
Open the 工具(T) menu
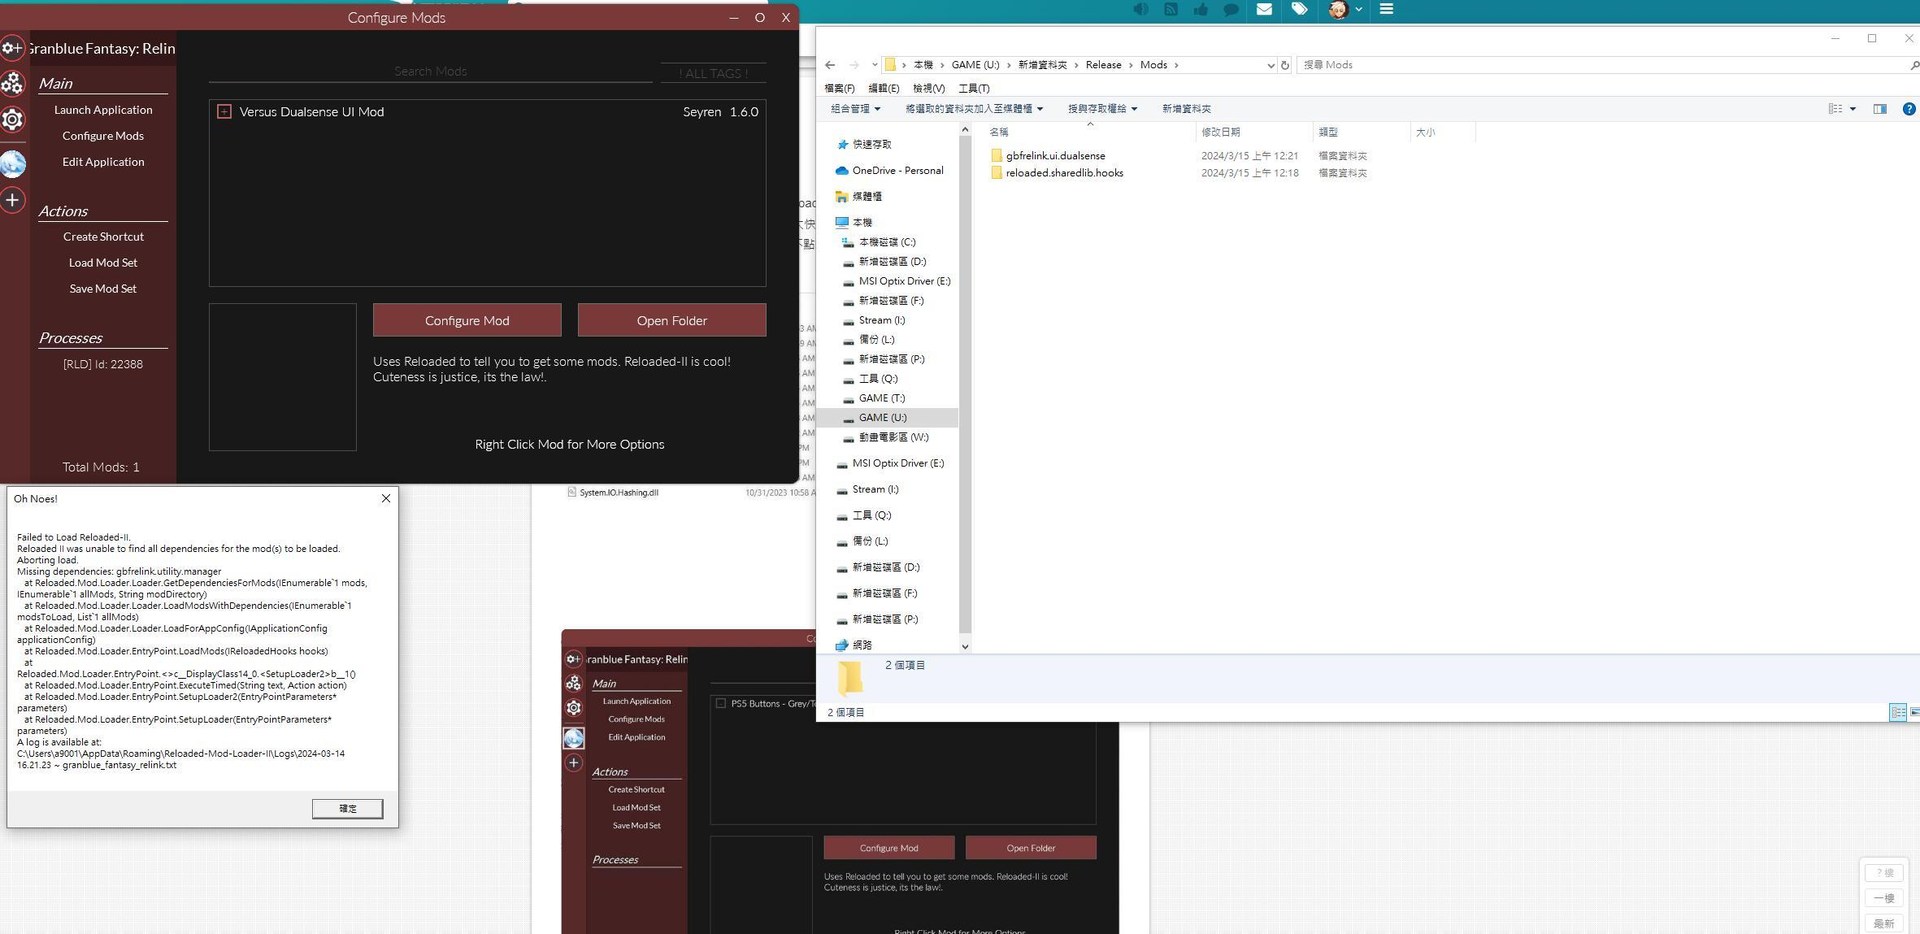(x=973, y=88)
